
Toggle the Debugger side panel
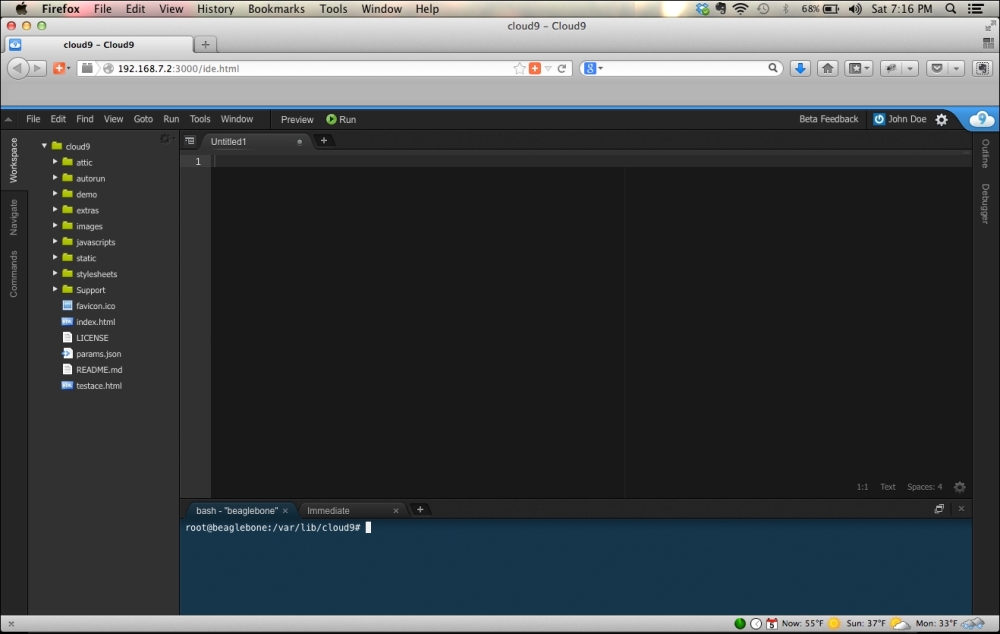click(986, 203)
